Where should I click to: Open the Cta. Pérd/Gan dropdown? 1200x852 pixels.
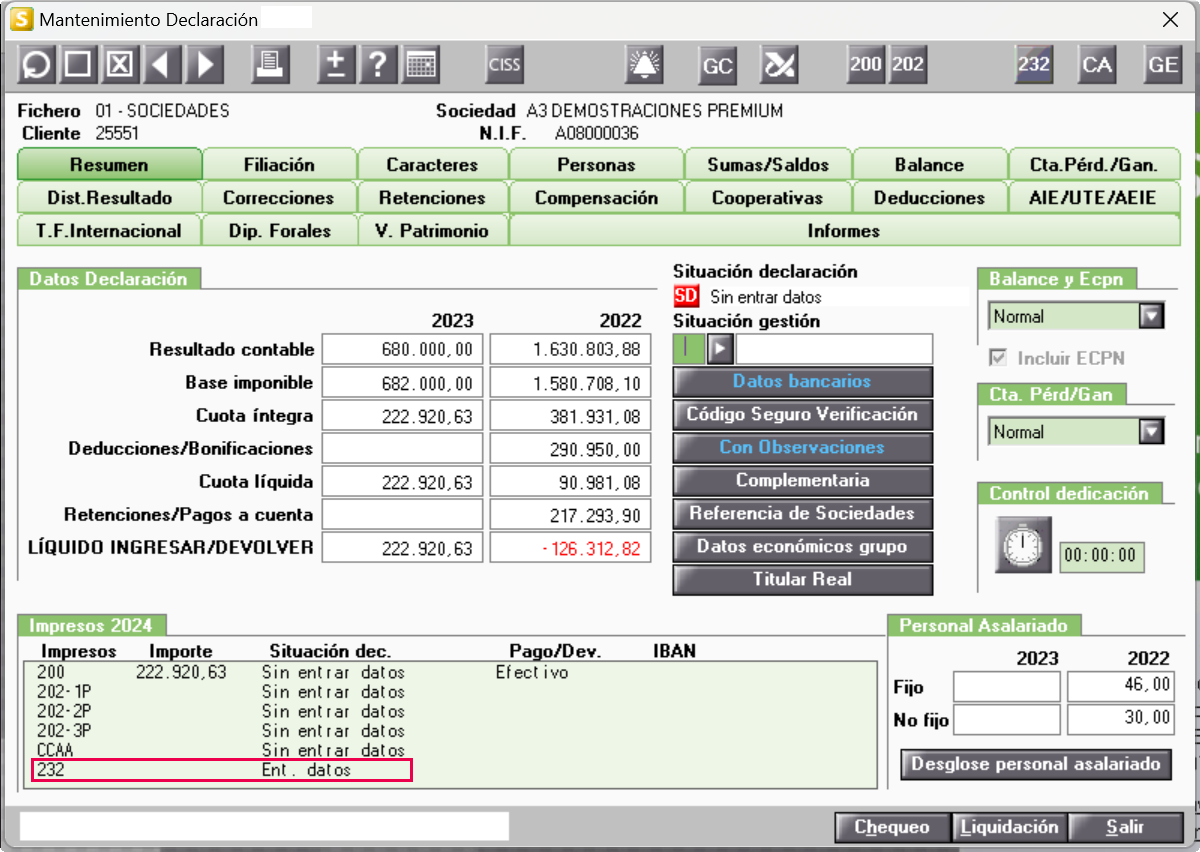[x=1152, y=432]
